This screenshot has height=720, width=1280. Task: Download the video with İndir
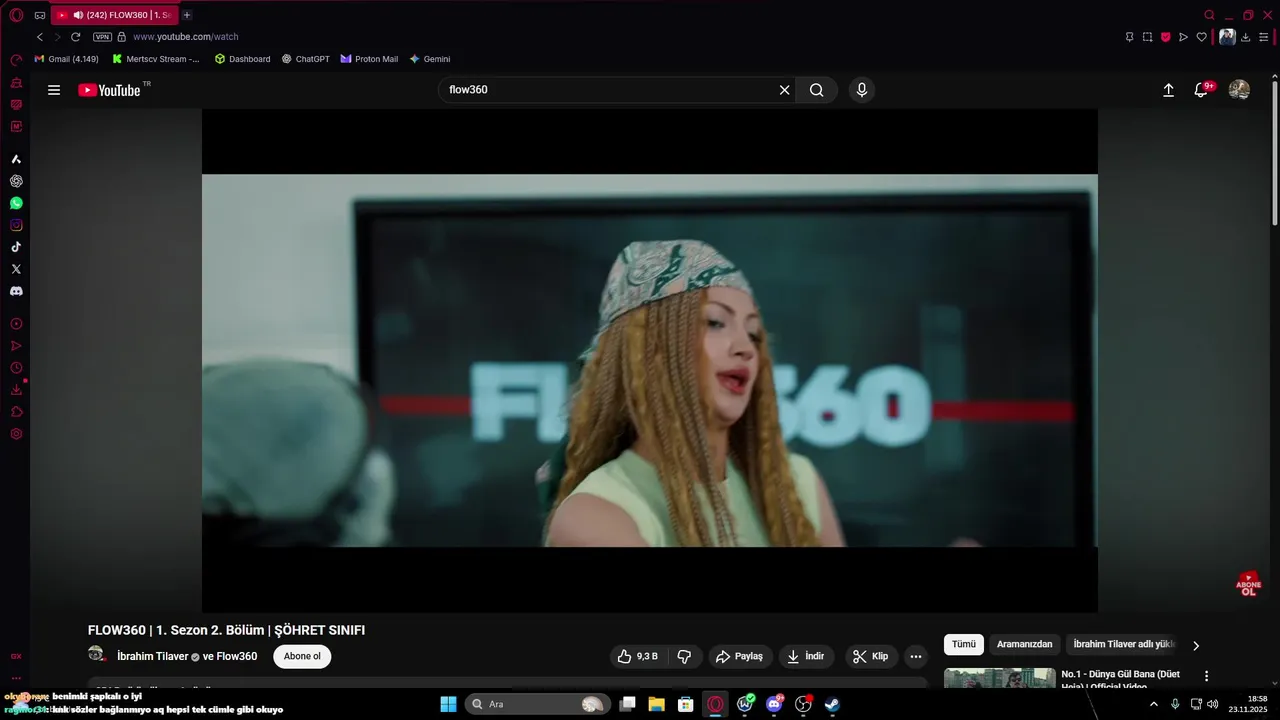tap(806, 656)
